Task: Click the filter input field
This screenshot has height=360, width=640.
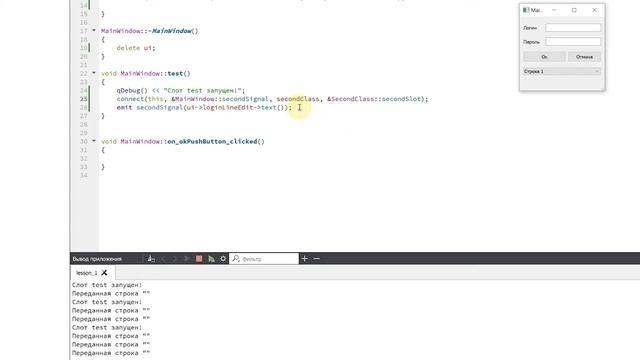Action: [264, 258]
